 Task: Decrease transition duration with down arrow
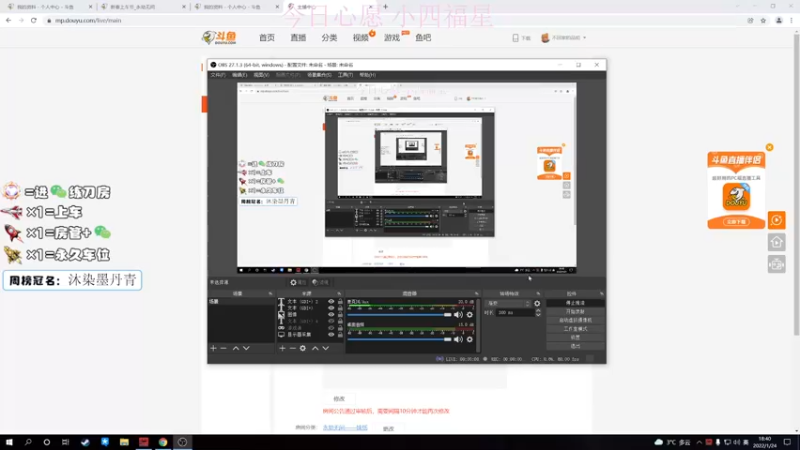pos(538,315)
